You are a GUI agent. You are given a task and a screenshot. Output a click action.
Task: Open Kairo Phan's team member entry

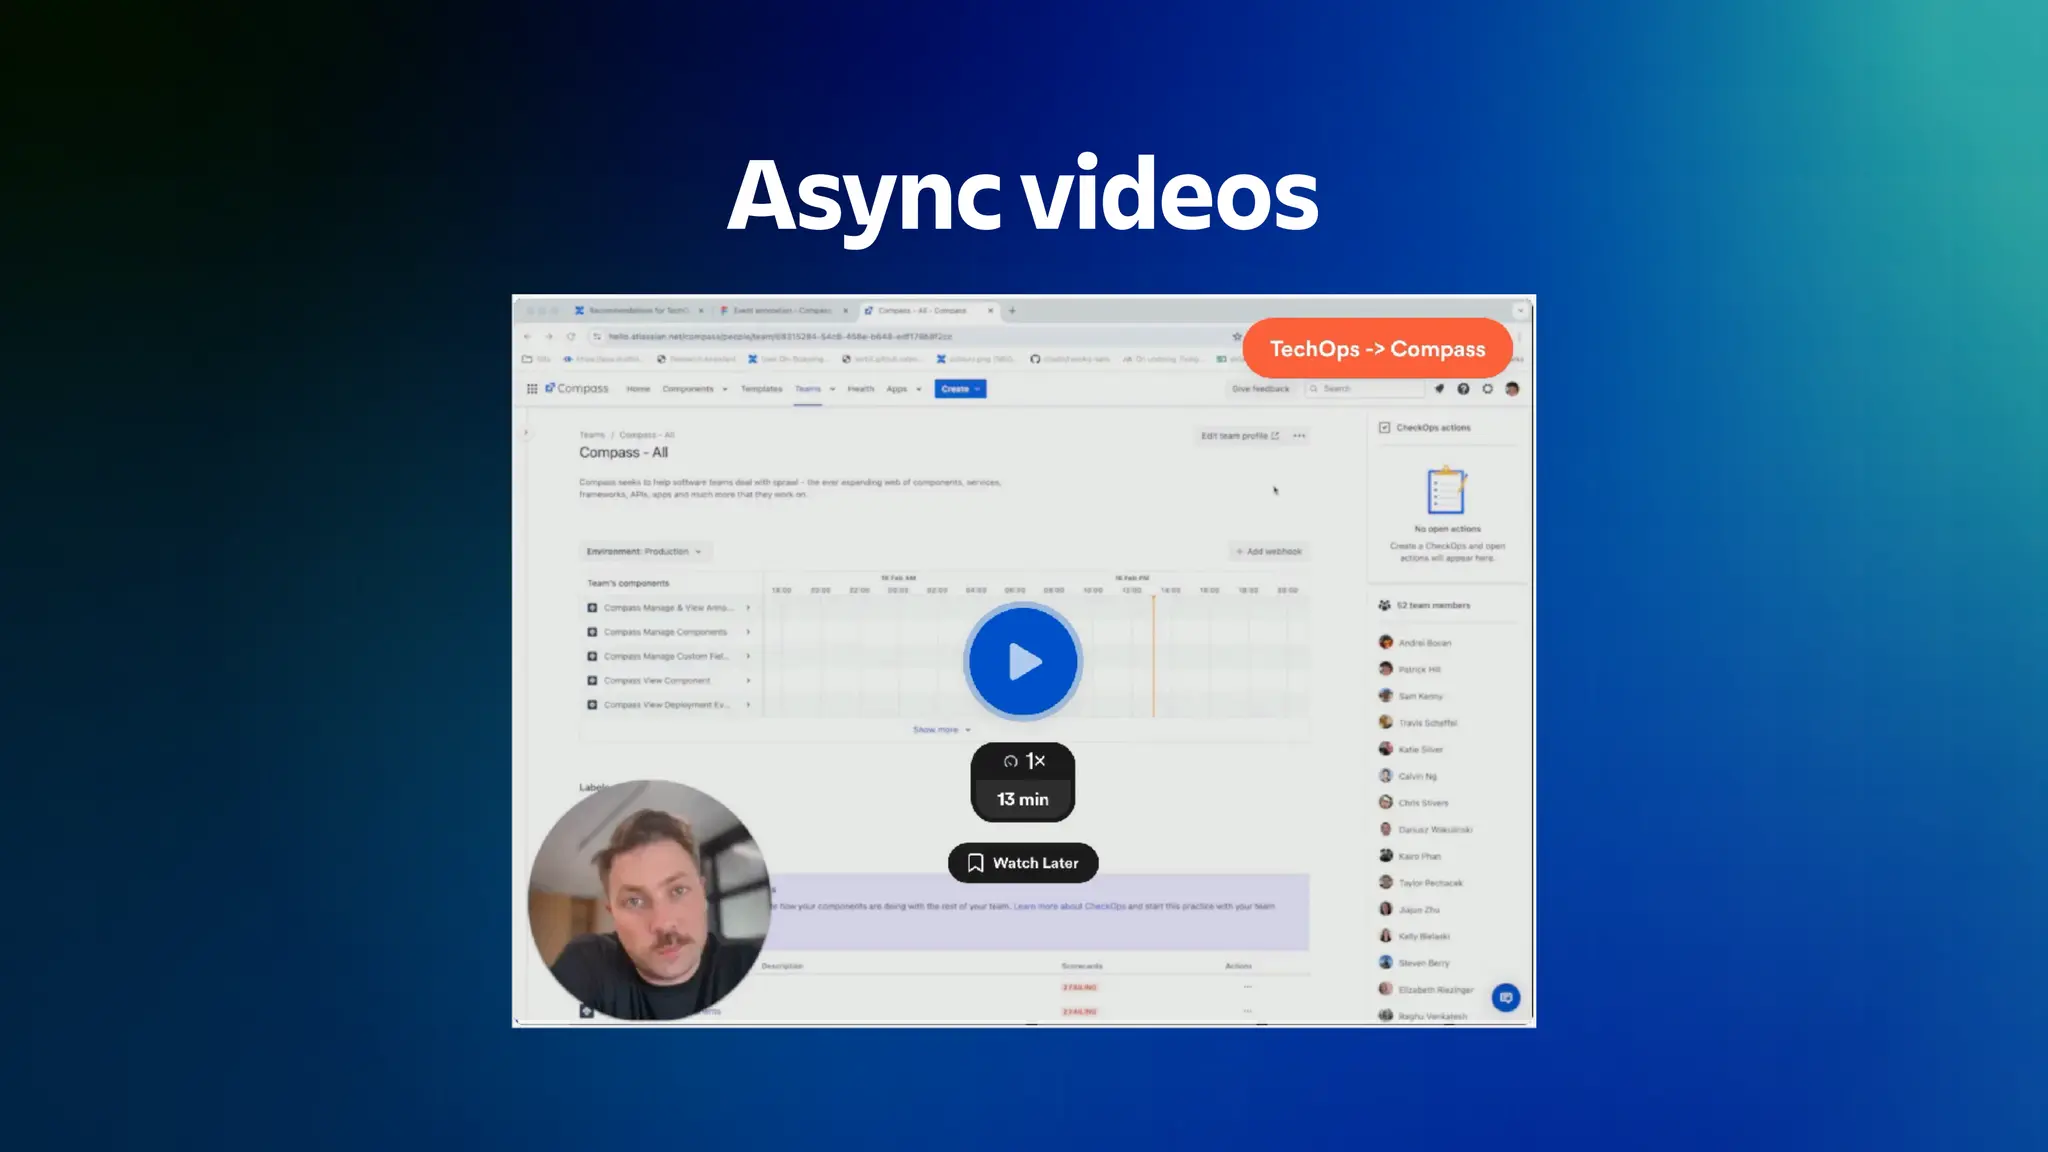click(1410, 856)
